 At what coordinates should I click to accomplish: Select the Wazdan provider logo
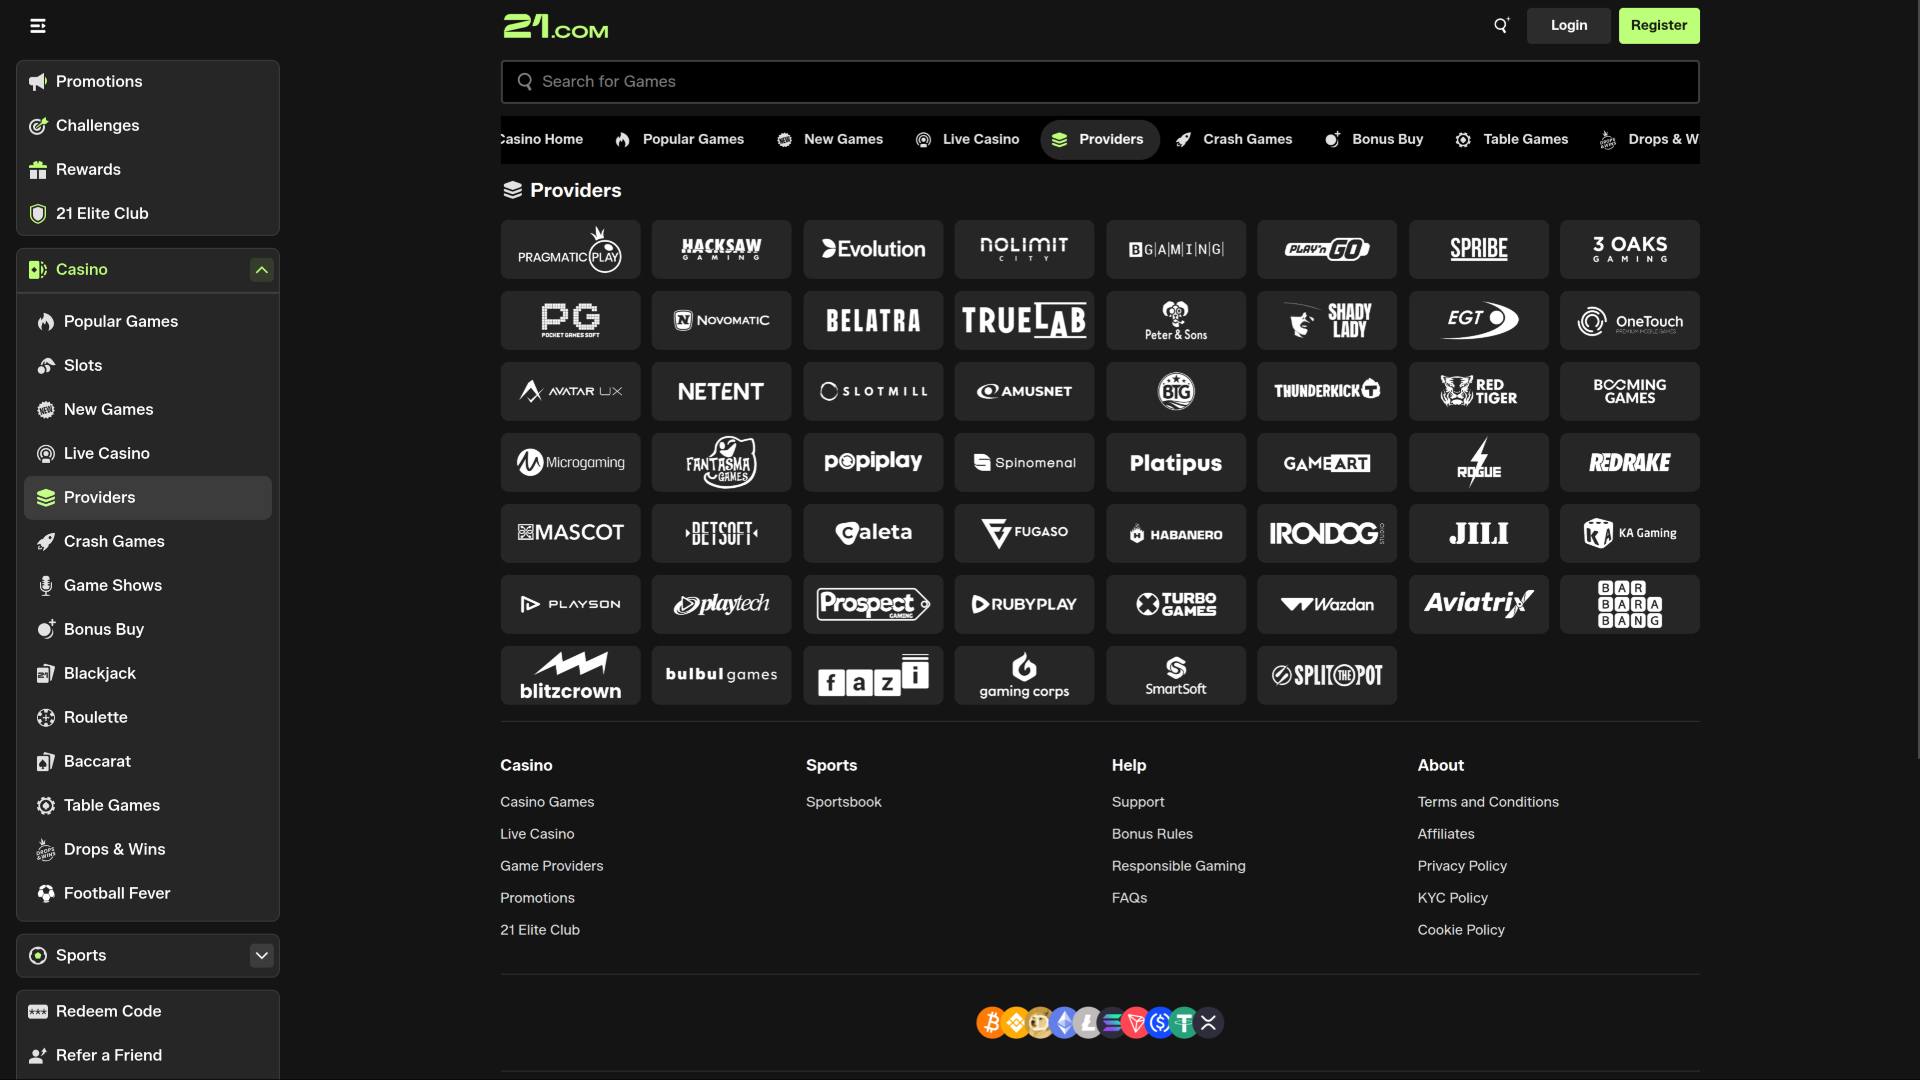coord(1327,604)
